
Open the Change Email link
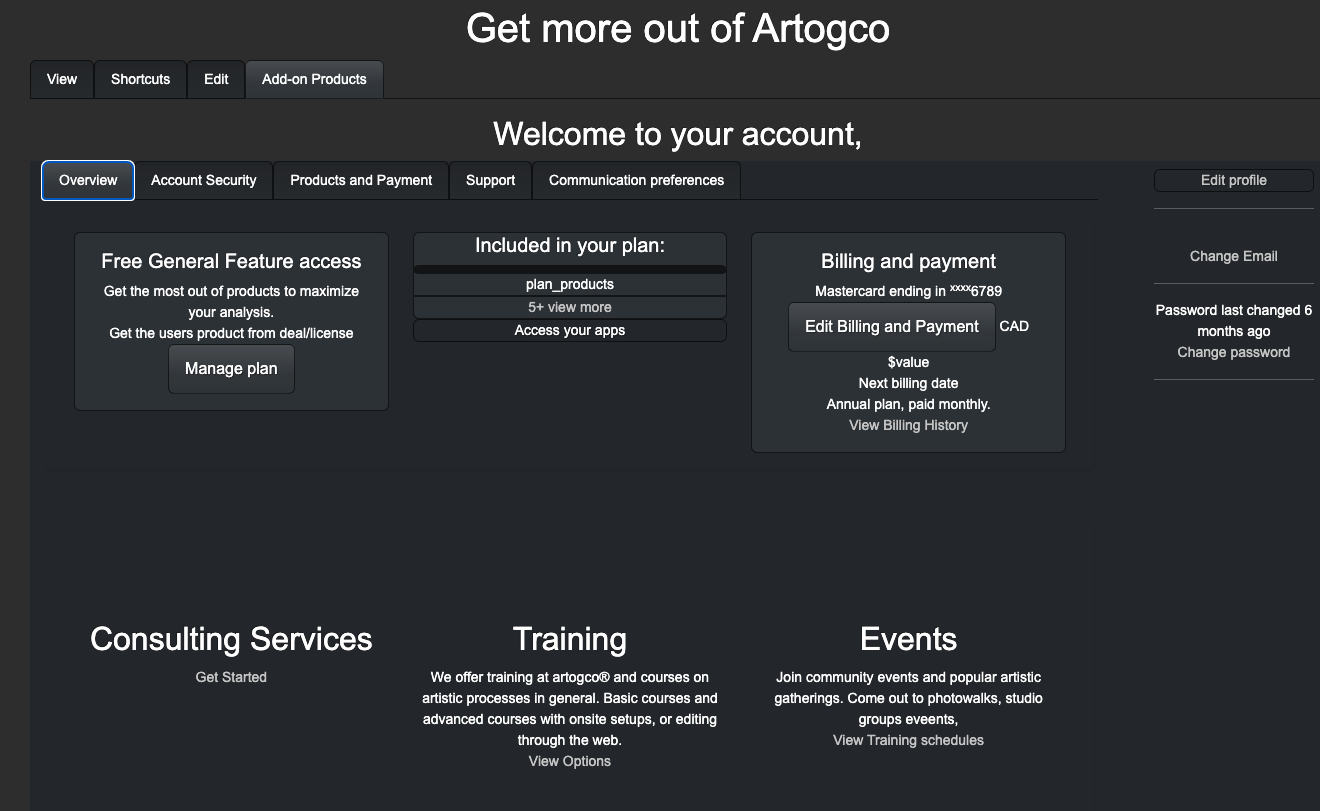pyautogui.click(x=1234, y=256)
